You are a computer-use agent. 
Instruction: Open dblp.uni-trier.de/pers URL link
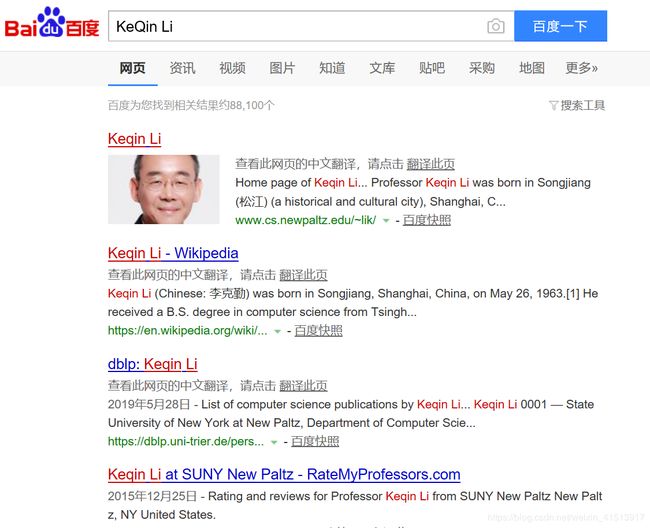coord(186,441)
